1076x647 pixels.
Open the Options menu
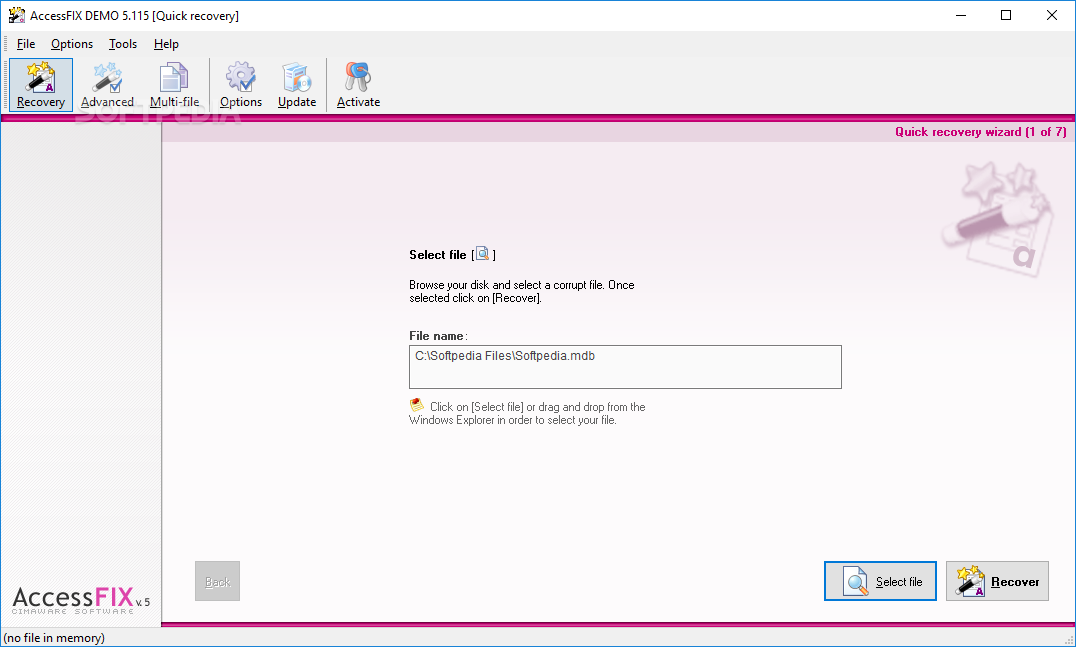pos(72,44)
